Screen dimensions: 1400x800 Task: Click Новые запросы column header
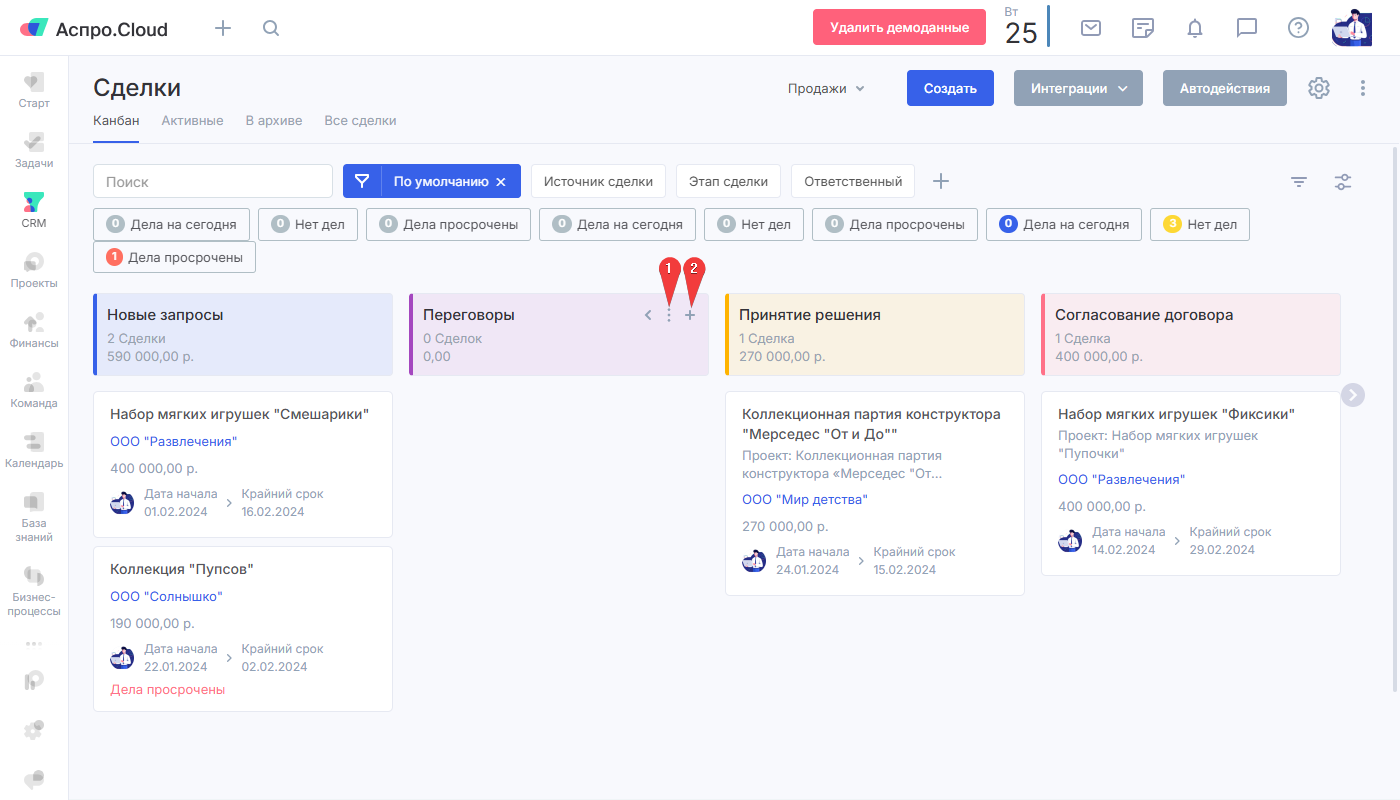[243, 334]
